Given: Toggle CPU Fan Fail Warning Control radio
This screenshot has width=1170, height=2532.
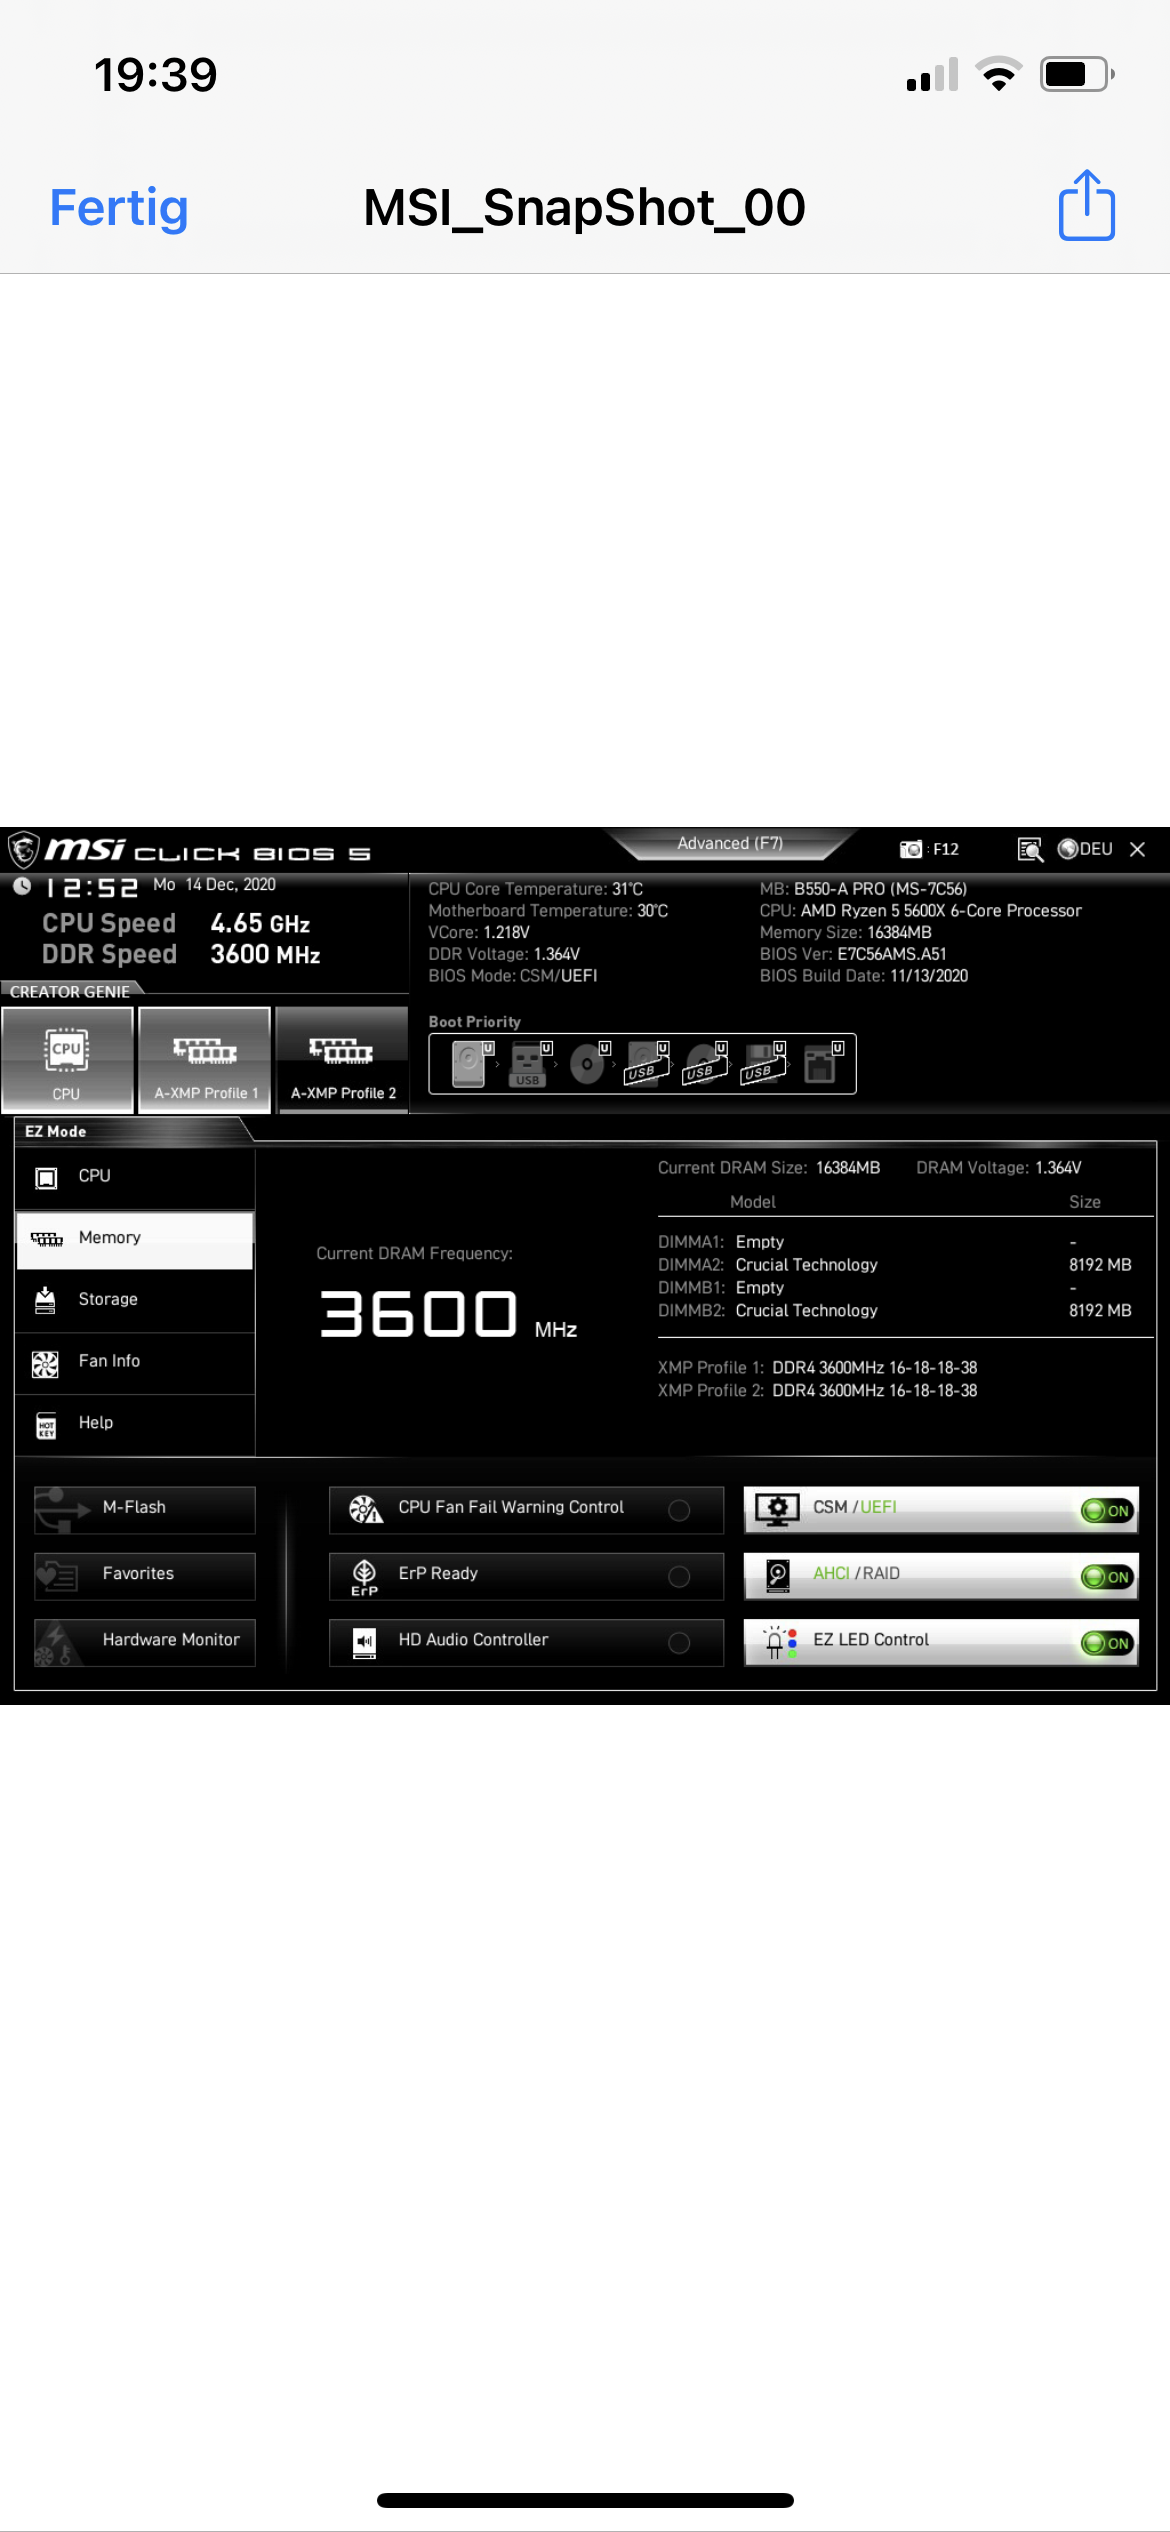Looking at the screenshot, I should (x=679, y=1510).
